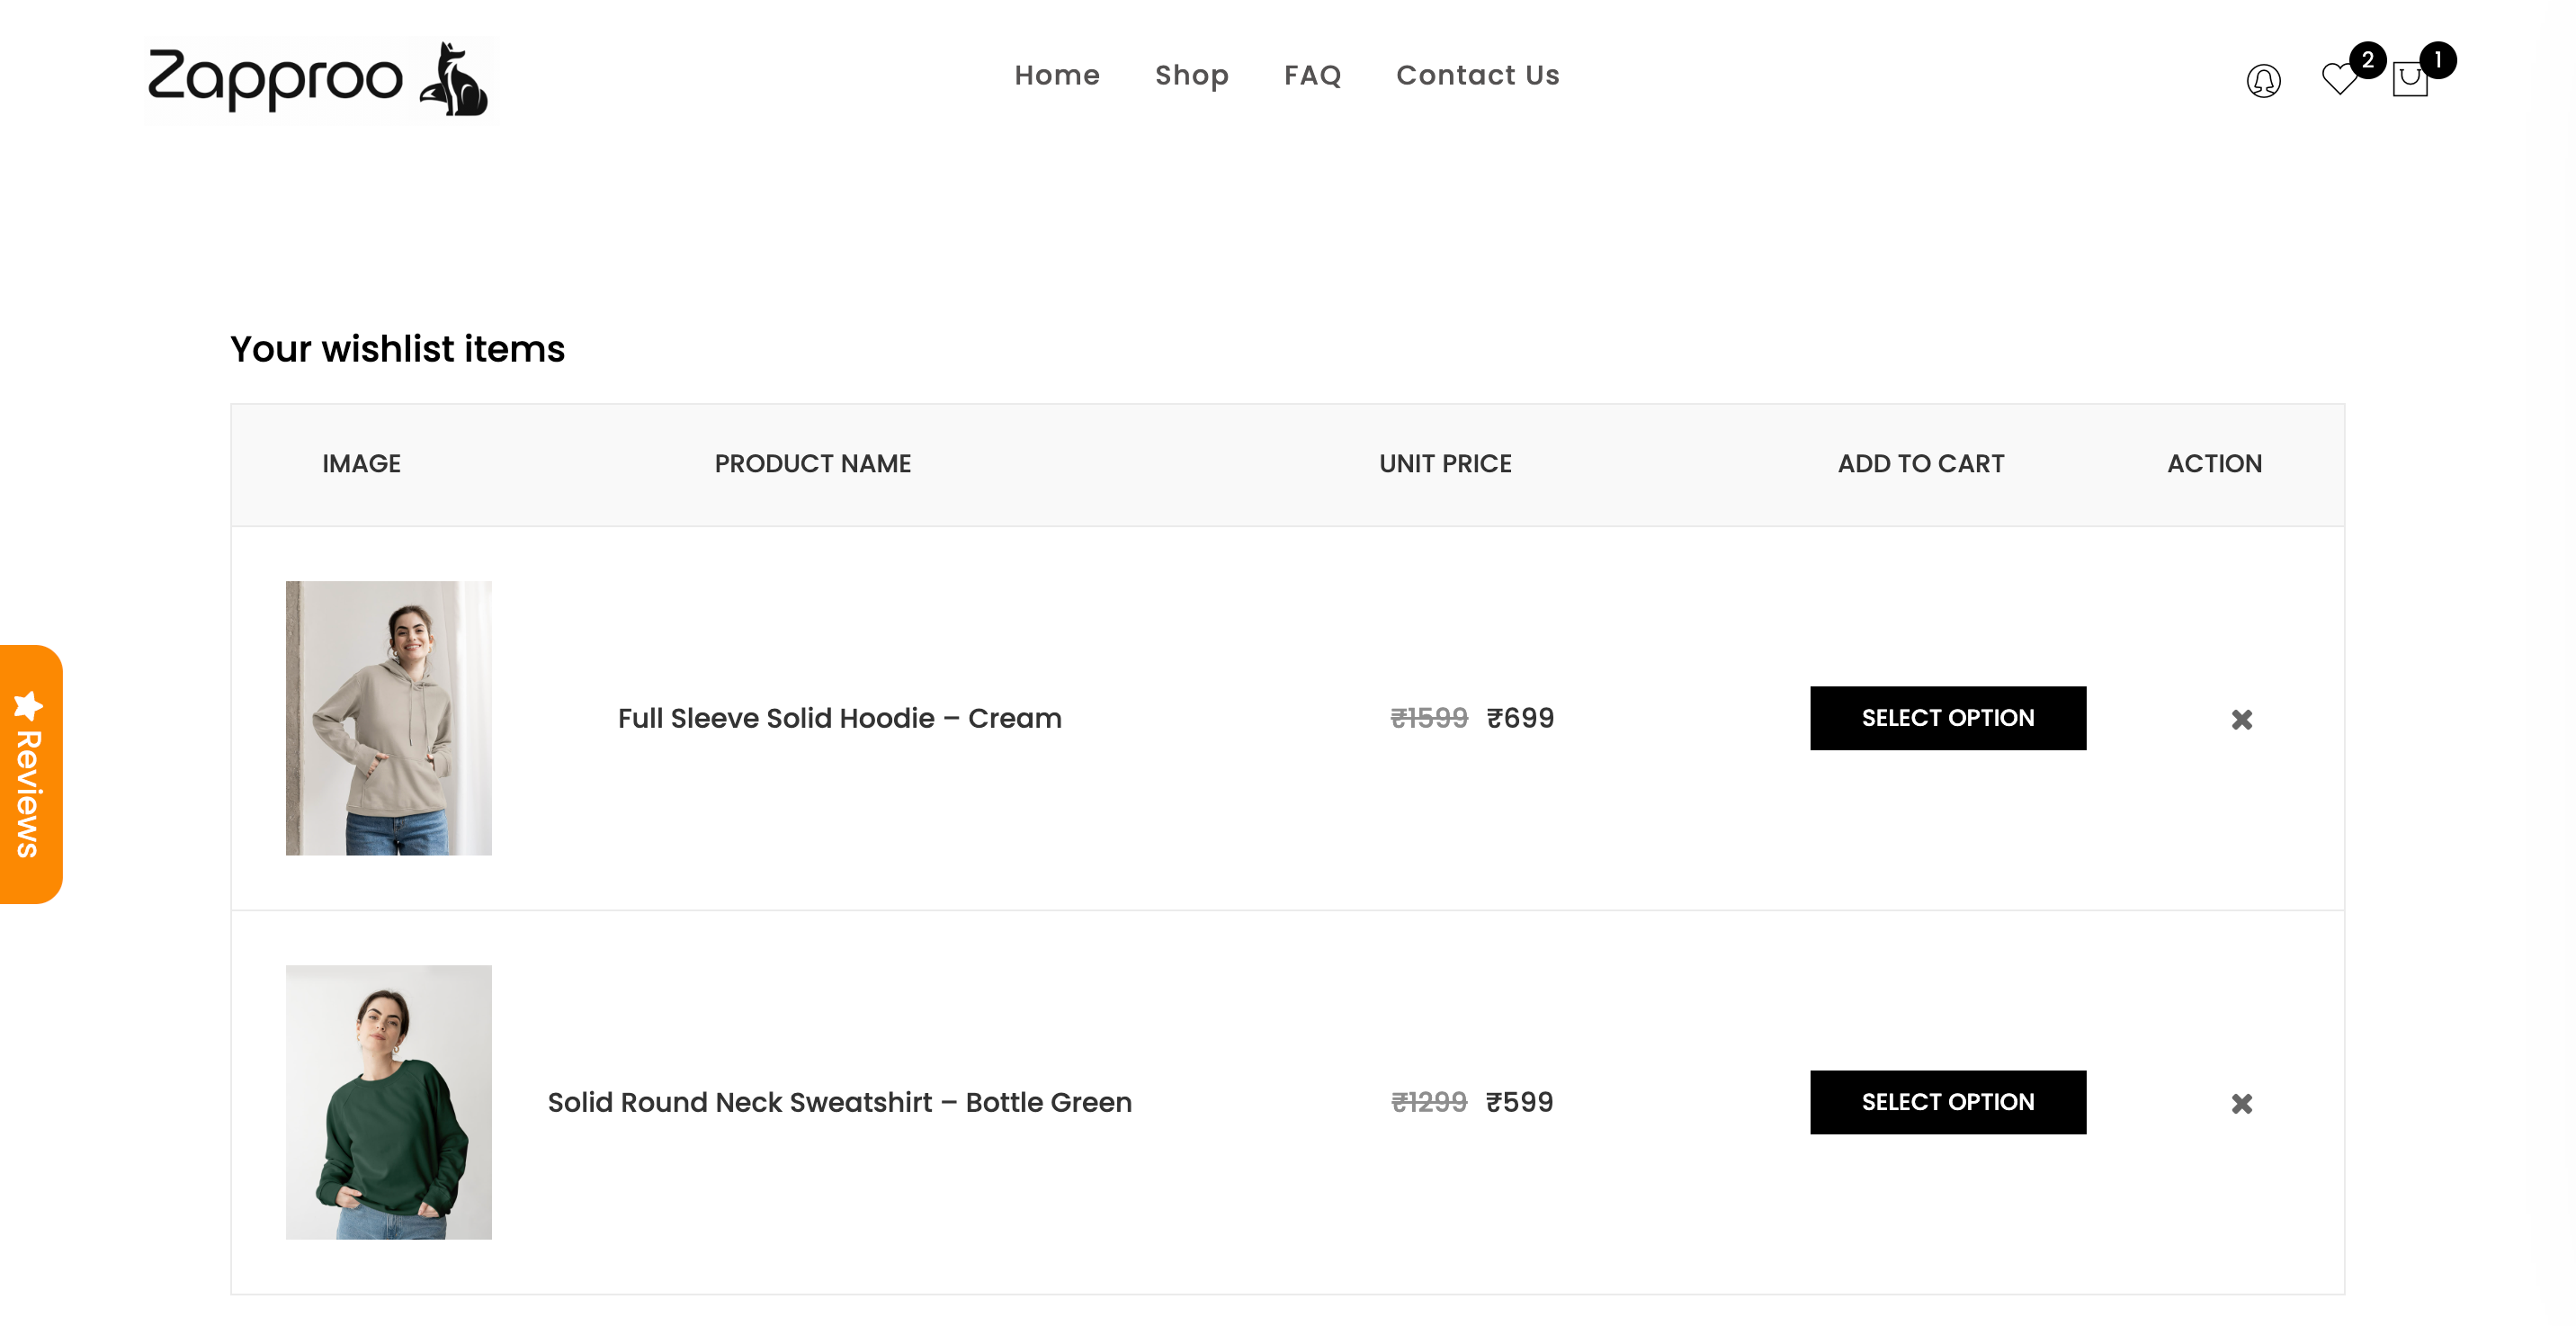View the Cream Hoodie product image
This screenshot has height=1326, width=2576.
[x=388, y=718]
